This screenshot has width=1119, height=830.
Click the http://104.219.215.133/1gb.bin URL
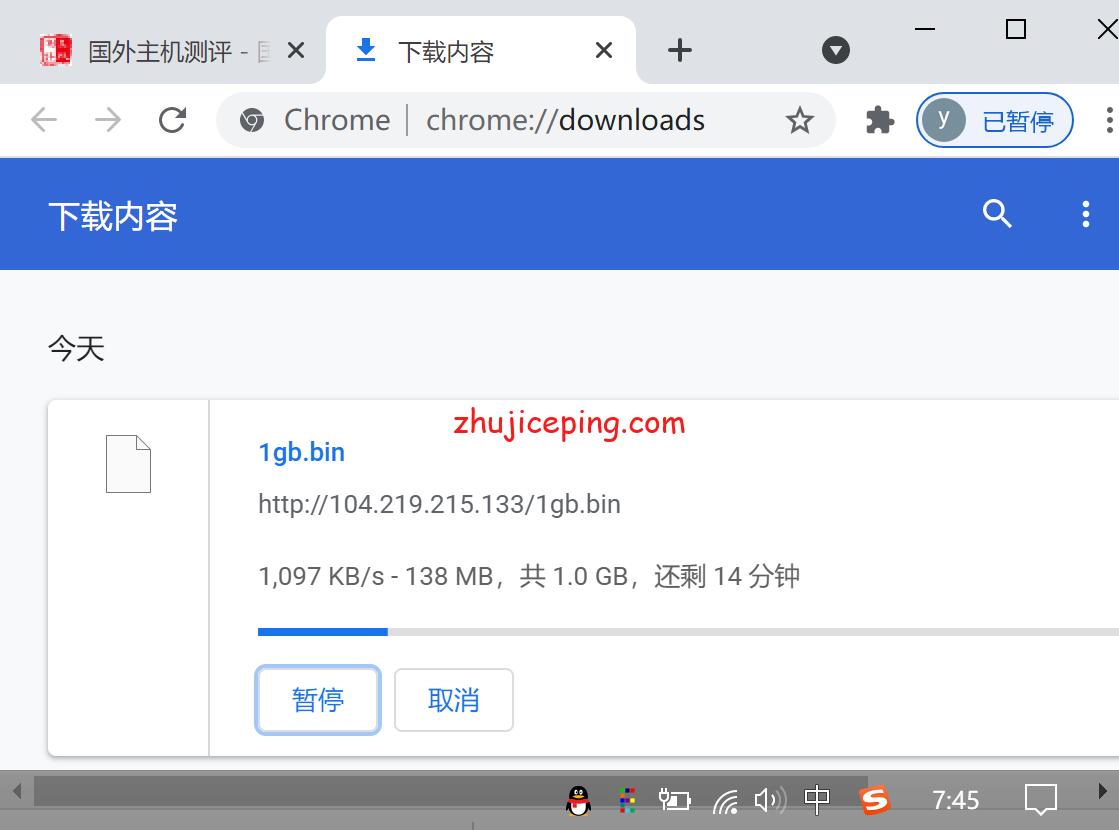440,505
